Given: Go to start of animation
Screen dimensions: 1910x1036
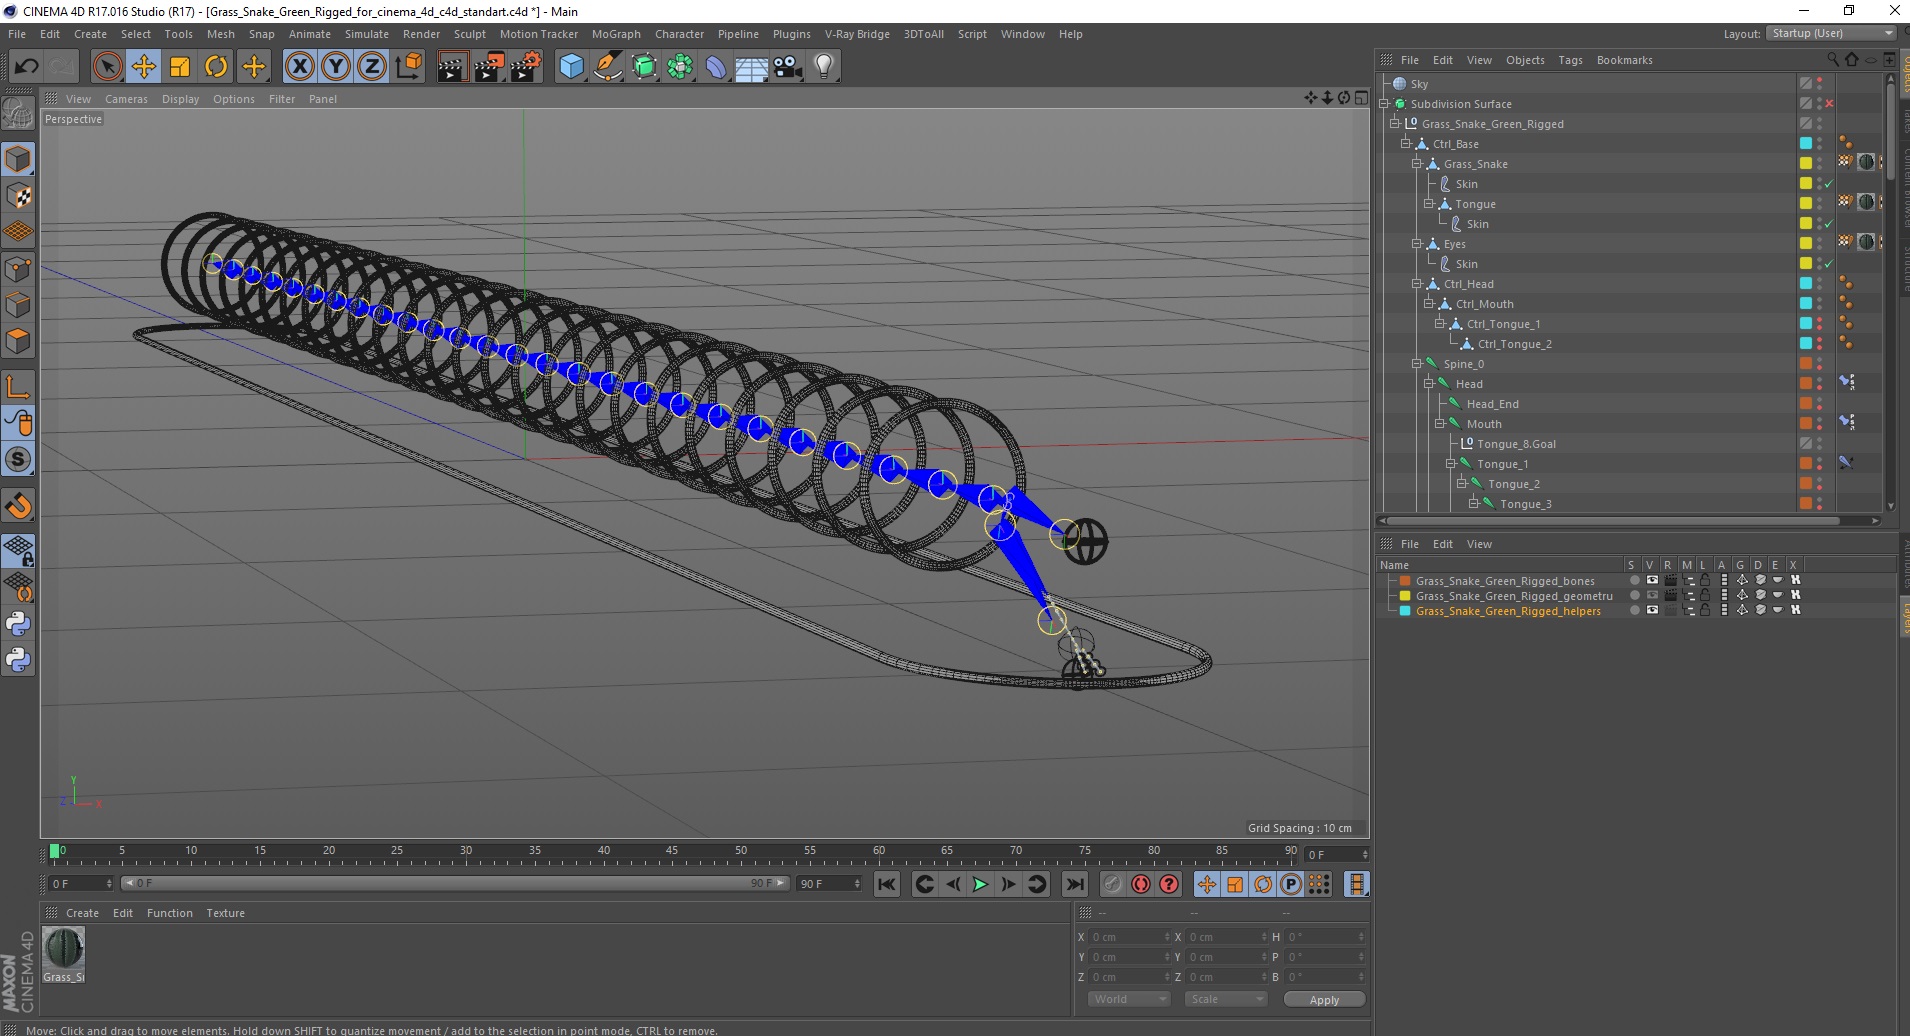Looking at the screenshot, I should (887, 884).
